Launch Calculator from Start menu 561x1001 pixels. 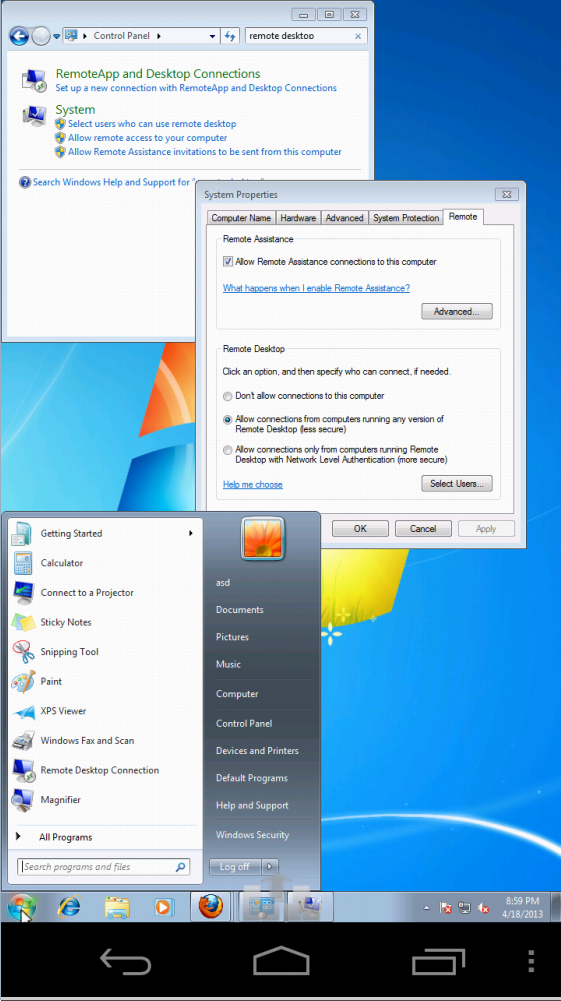[x=103, y=563]
